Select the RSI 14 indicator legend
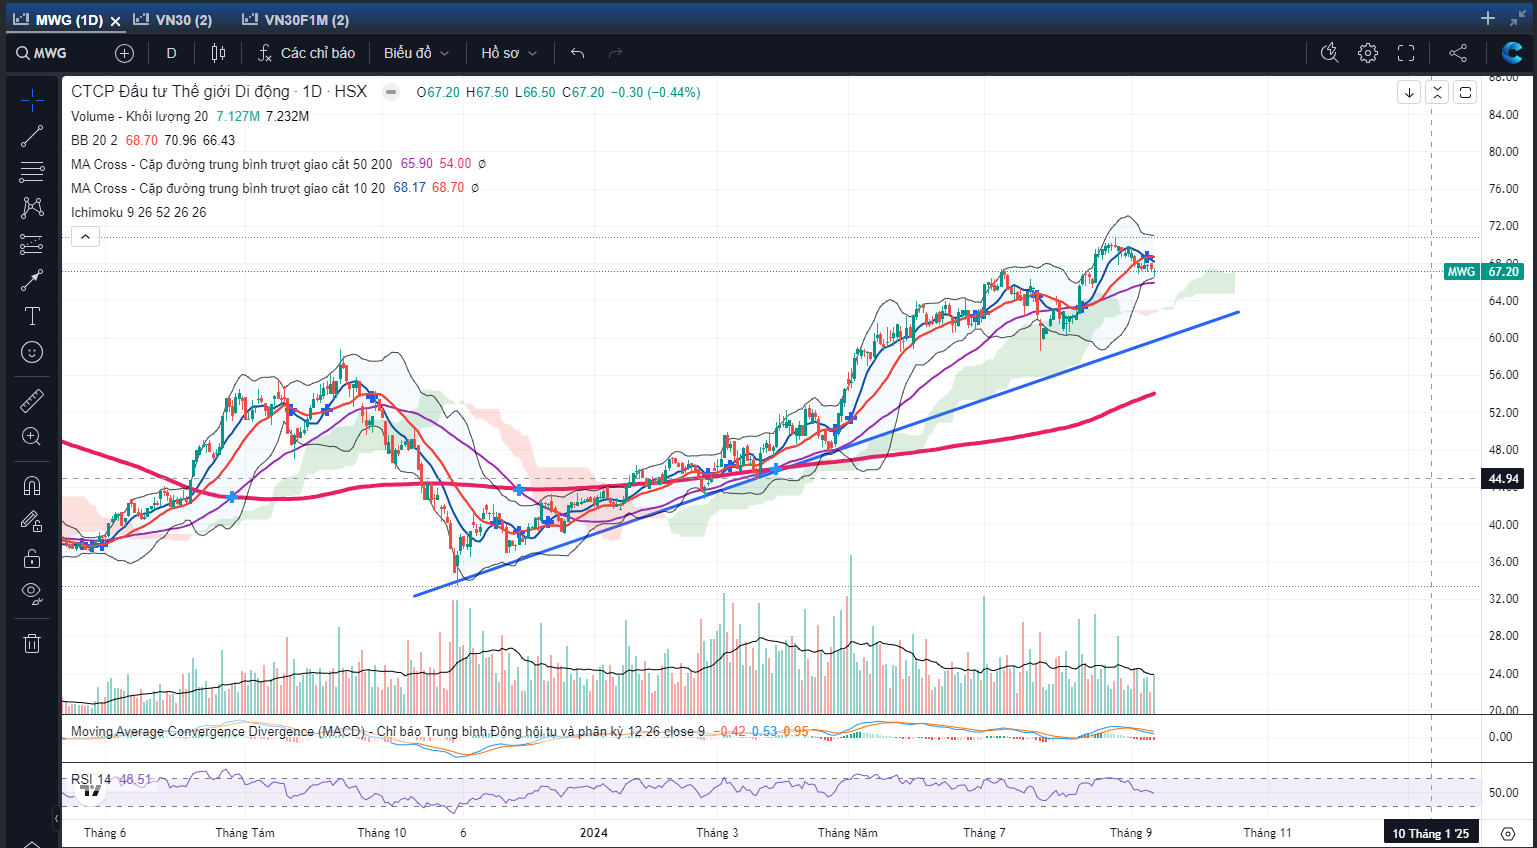 (91, 779)
